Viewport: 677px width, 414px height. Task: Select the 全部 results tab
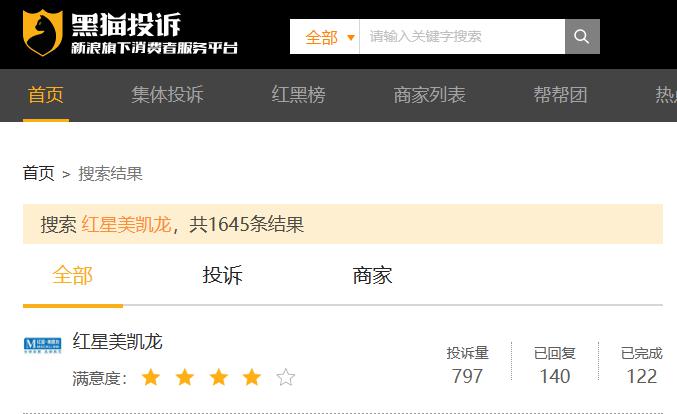73,275
